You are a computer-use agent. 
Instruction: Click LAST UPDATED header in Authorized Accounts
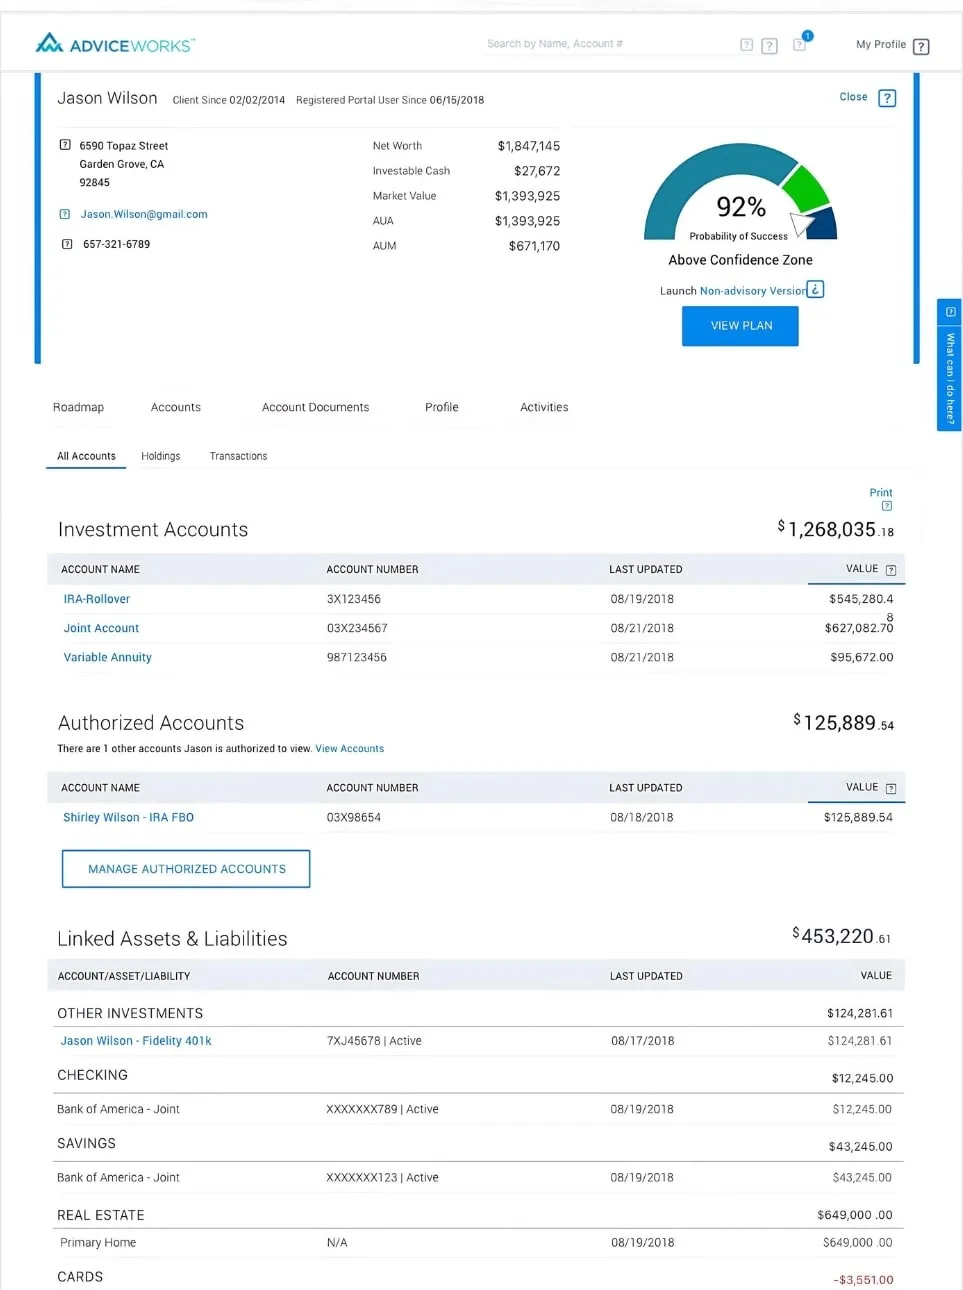coord(646,788)
